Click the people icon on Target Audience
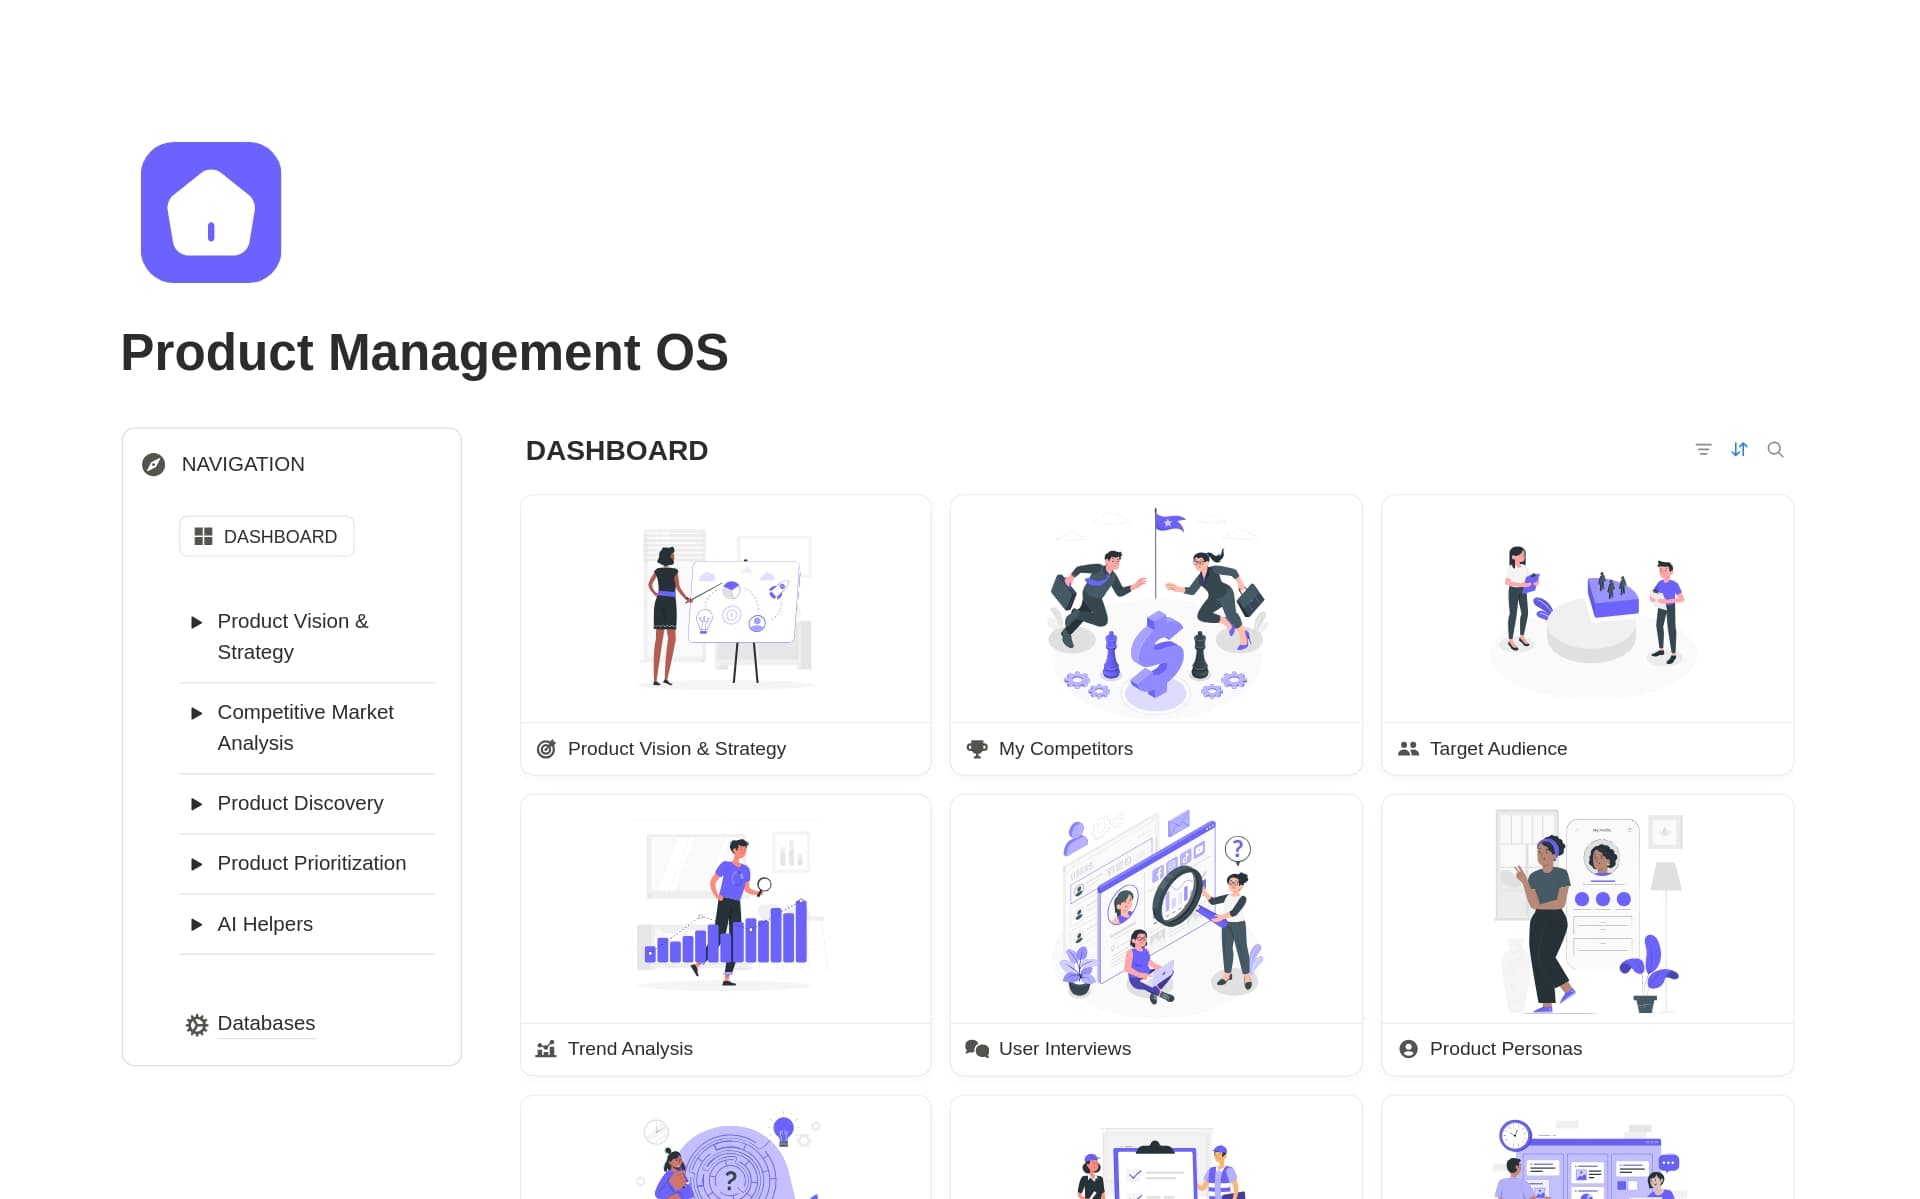The width and height of the screenshot is (1920, 1199). click(1408, 749)
